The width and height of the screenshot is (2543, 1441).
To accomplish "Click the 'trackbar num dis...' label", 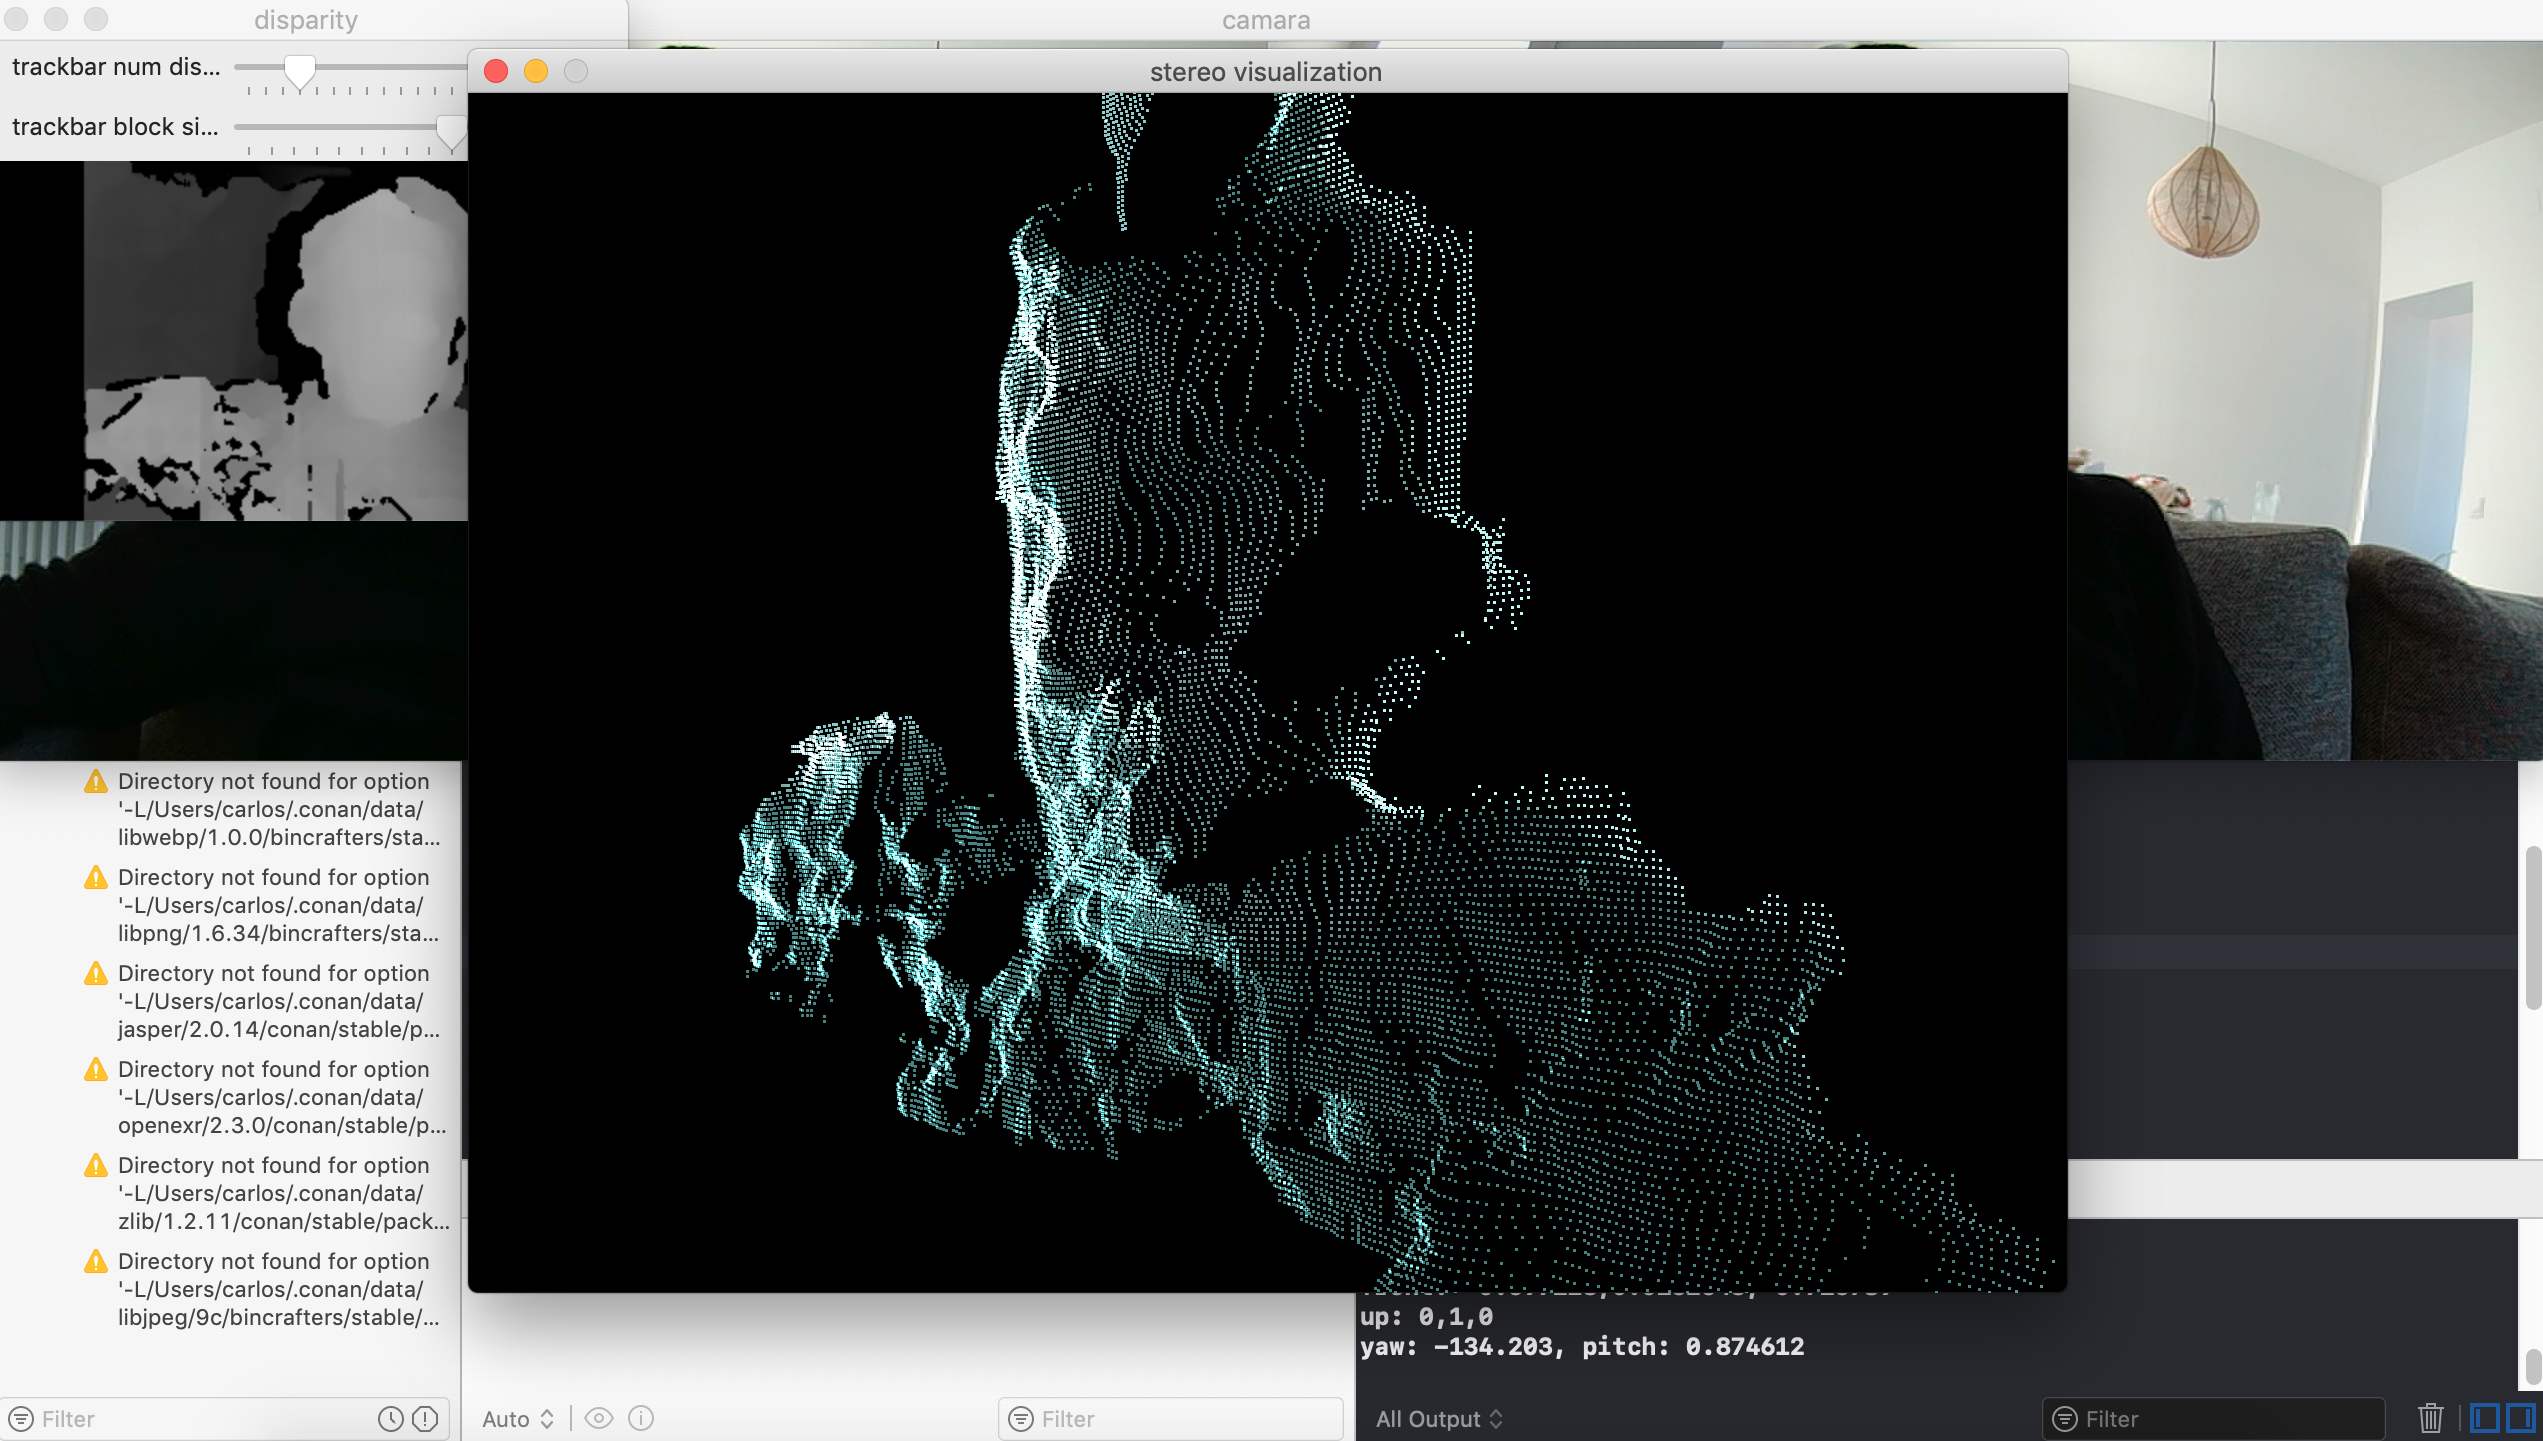I will (116, 67).
